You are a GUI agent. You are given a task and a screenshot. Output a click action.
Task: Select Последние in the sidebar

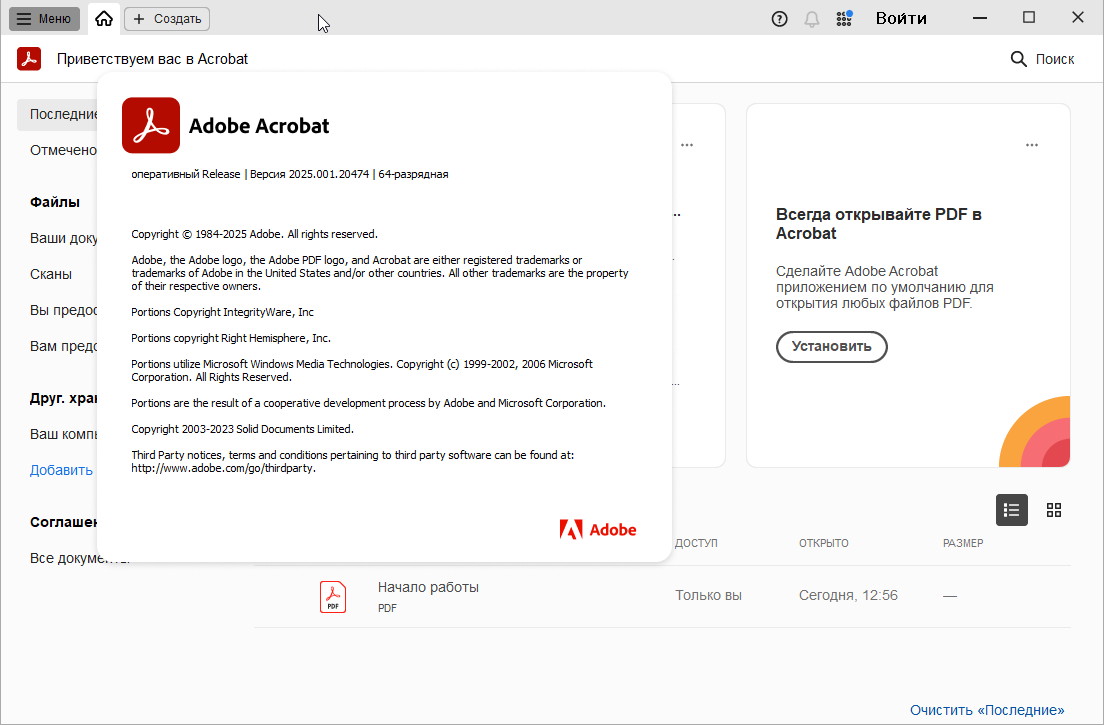[x=58, y=114]
